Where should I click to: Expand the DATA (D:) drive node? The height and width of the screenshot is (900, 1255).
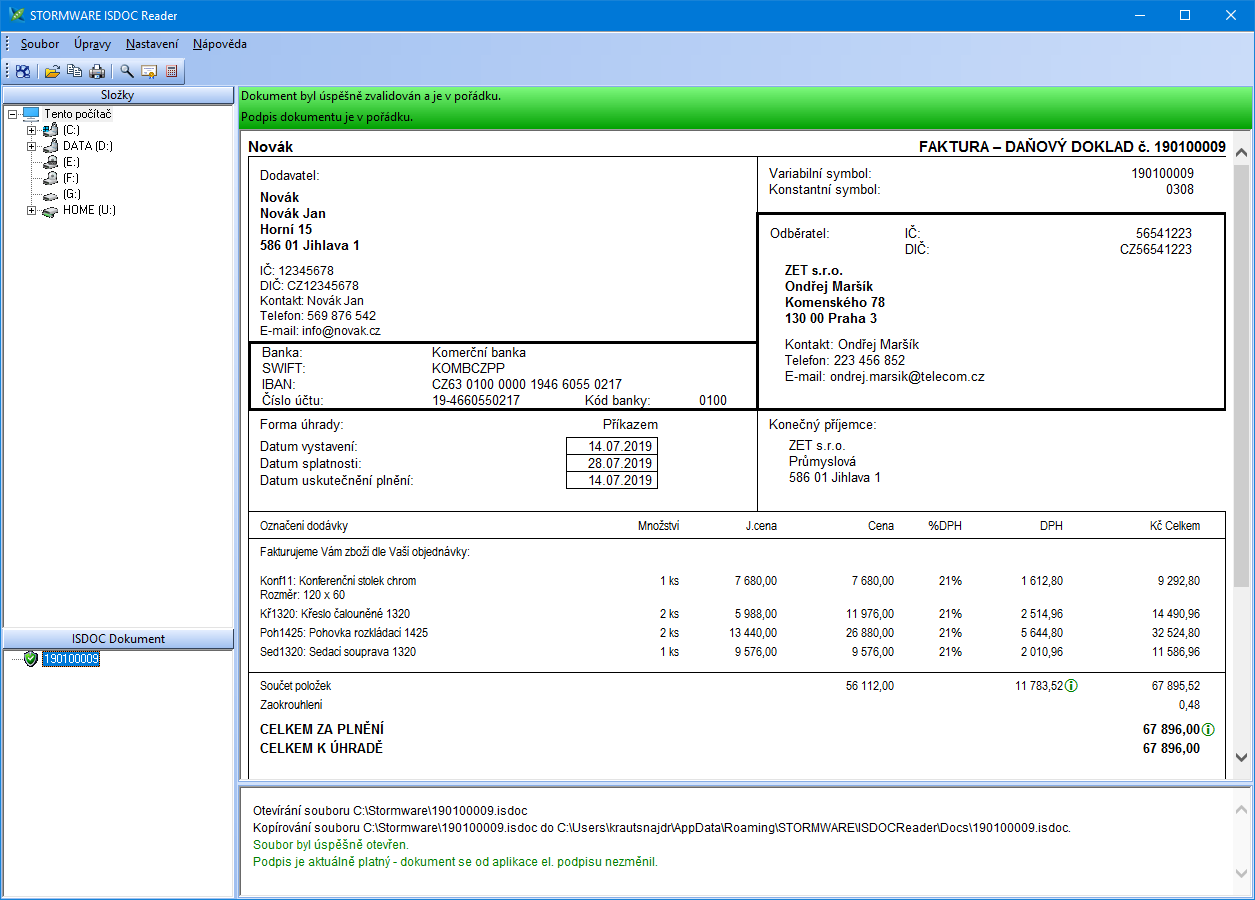tap(31, 146)
